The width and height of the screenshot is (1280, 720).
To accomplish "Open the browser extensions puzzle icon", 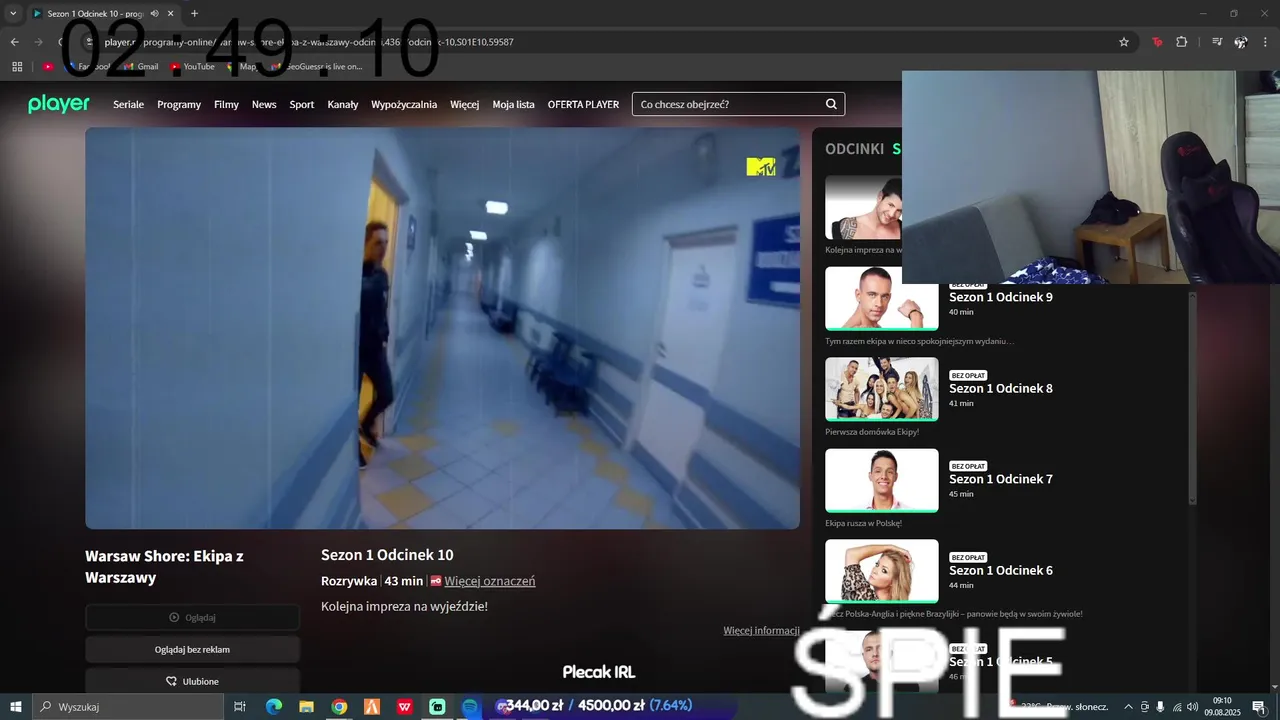I will pos(1182,42).
